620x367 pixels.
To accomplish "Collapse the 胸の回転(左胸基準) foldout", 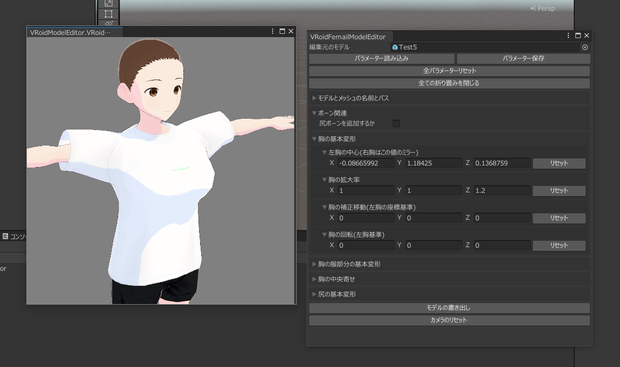I will [324, 235].
